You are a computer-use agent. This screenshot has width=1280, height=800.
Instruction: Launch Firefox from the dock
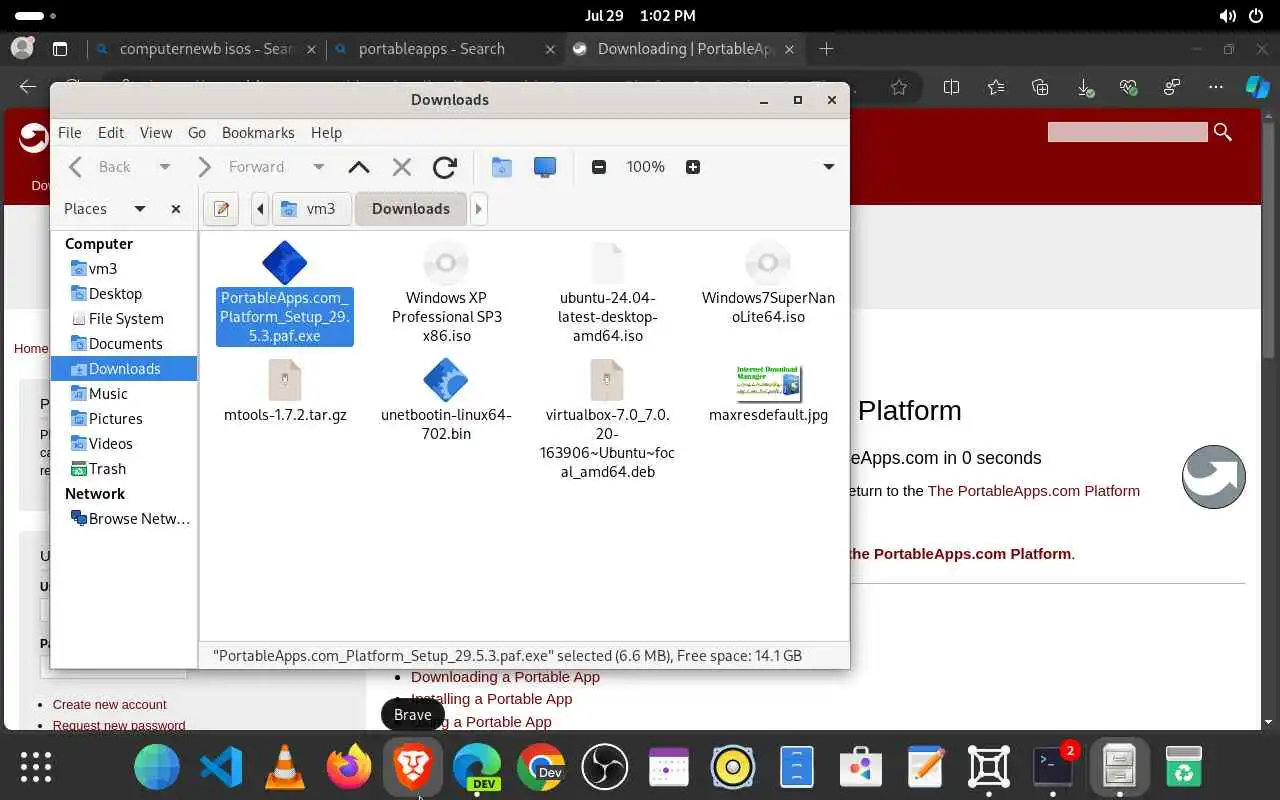point(349,767)
